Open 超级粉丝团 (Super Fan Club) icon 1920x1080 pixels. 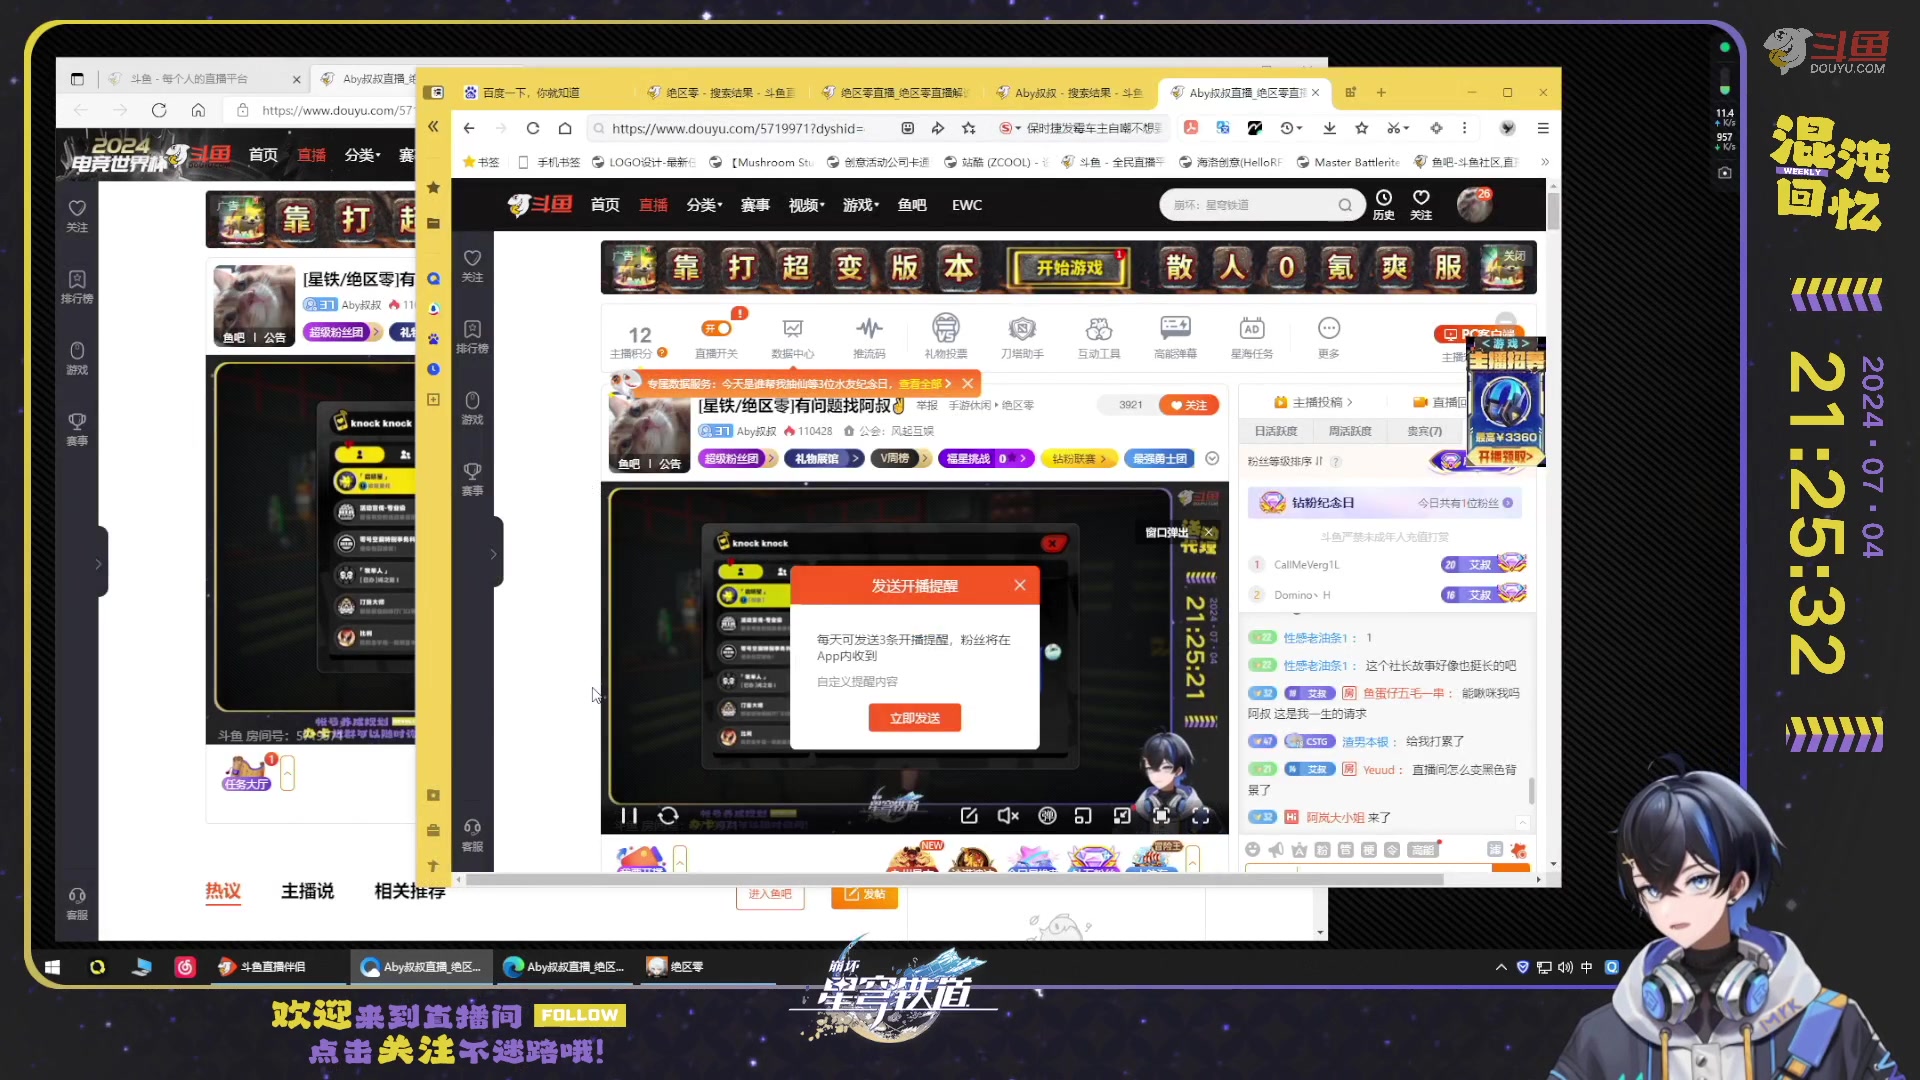tap(735, 458)
